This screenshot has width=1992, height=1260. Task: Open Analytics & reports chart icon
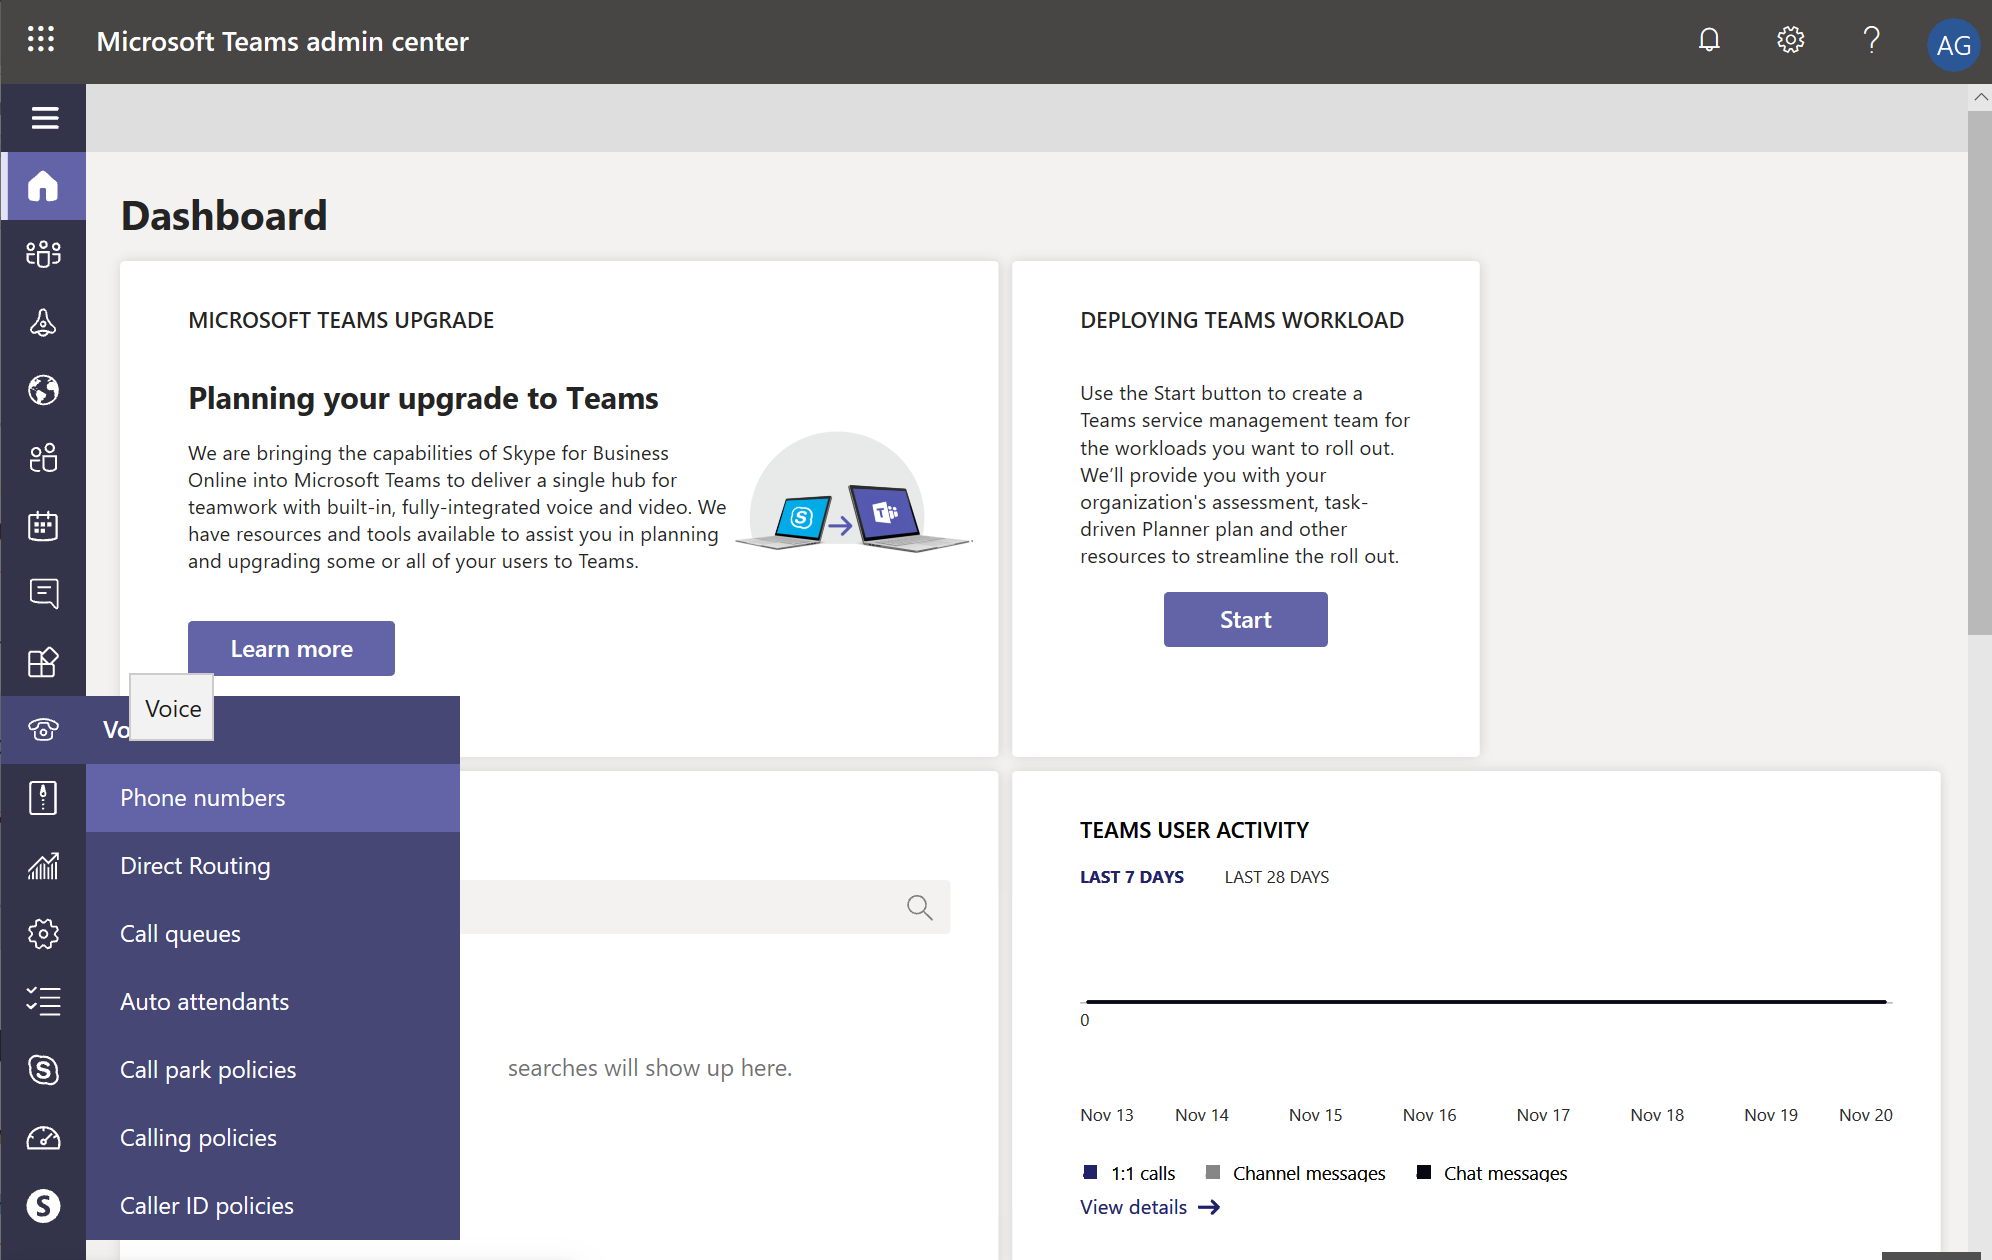pos(43,866)
